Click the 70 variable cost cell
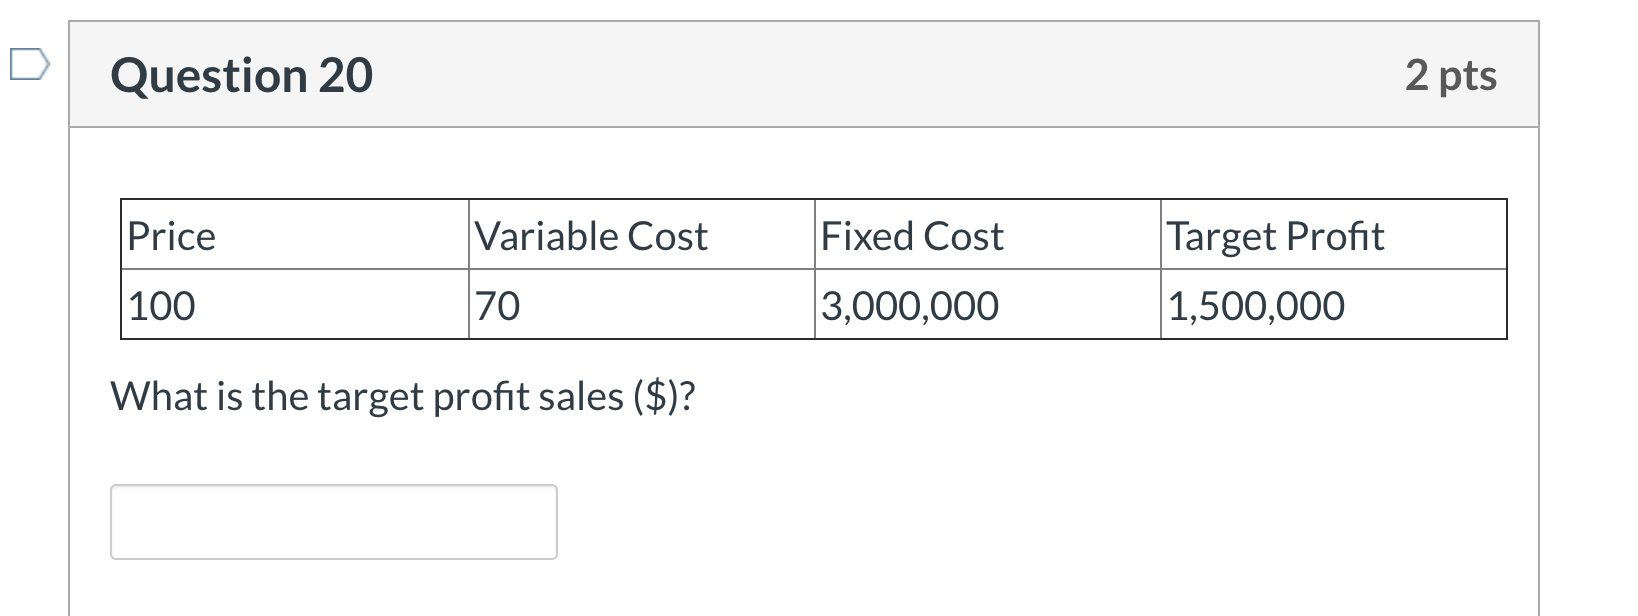 coord(495,305)
